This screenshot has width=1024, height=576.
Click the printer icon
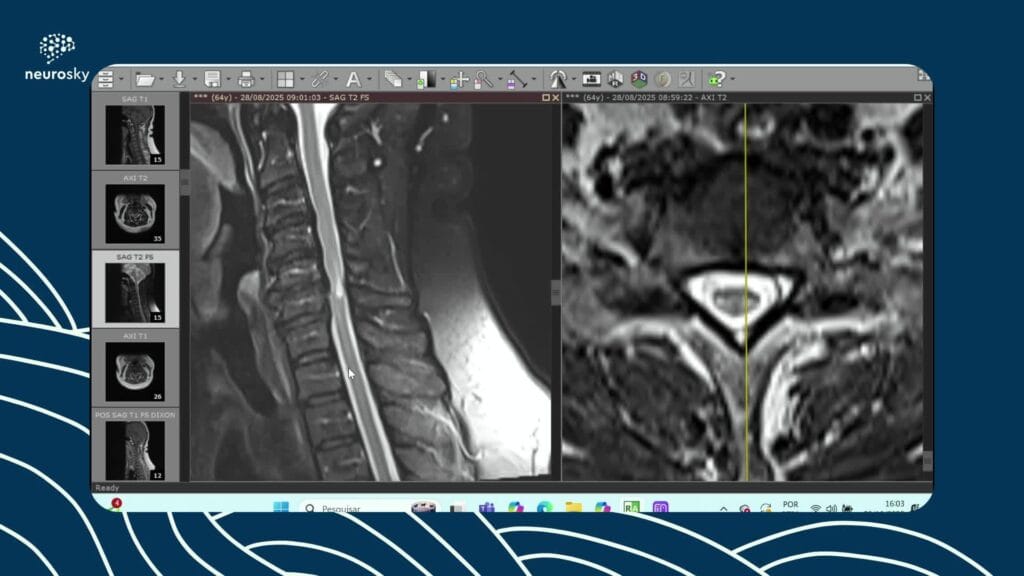246,79
